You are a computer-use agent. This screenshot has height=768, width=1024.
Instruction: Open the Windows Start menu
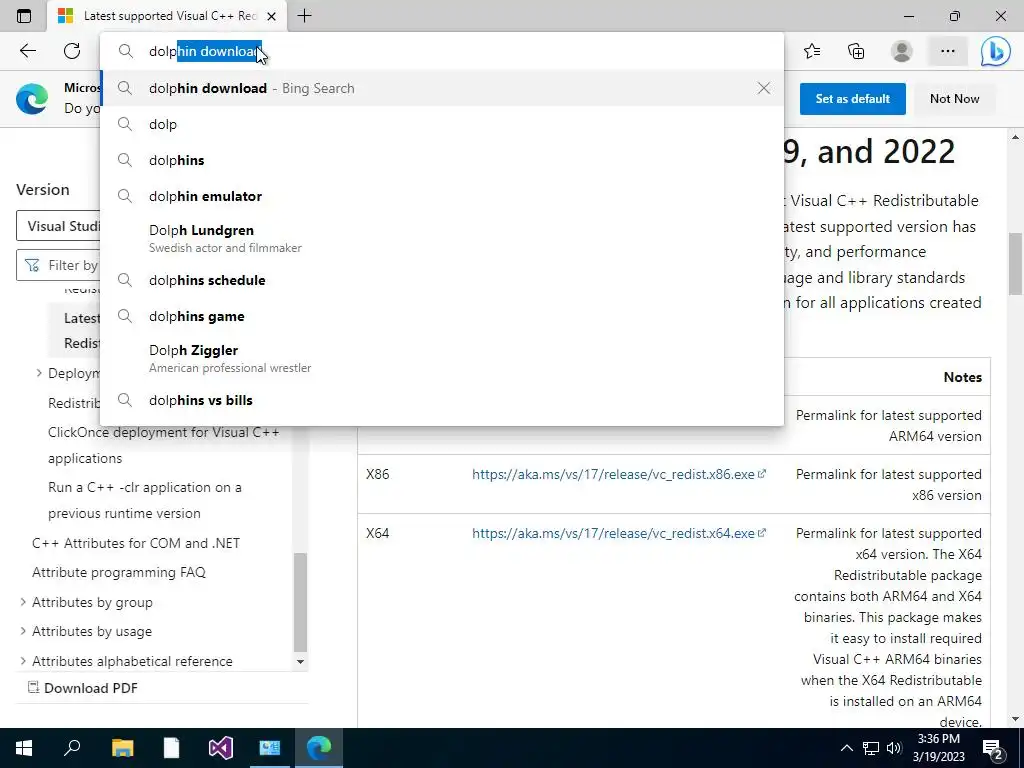pos(24,748)
